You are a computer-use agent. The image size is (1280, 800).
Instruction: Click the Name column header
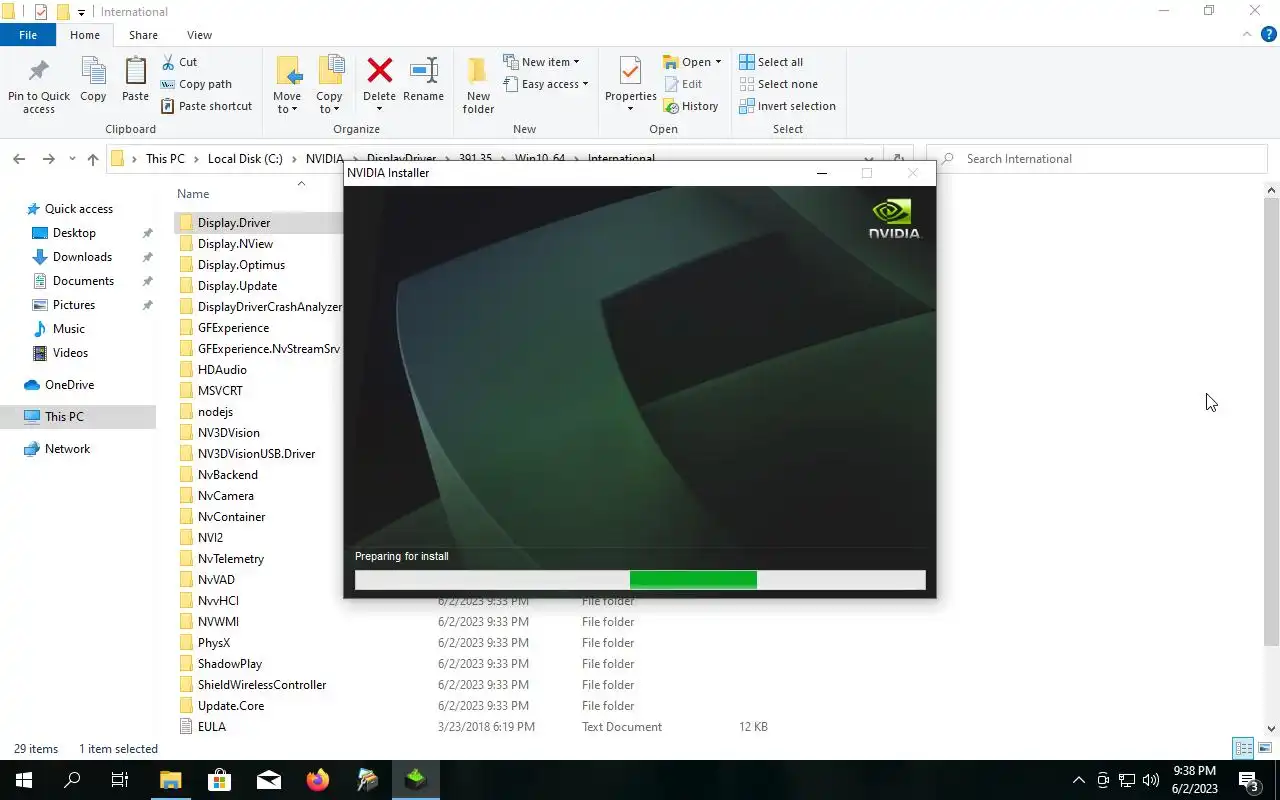pyautogui.click(x=193, y=194)
